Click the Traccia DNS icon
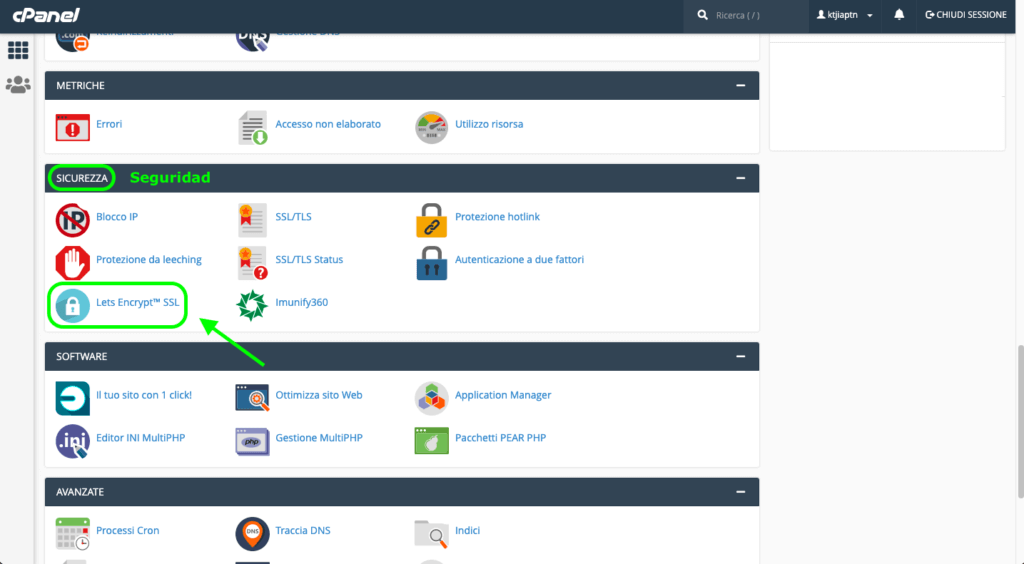Image resolution: width=1024 pixels, height=564 pixels. click(x=252, y=534)
